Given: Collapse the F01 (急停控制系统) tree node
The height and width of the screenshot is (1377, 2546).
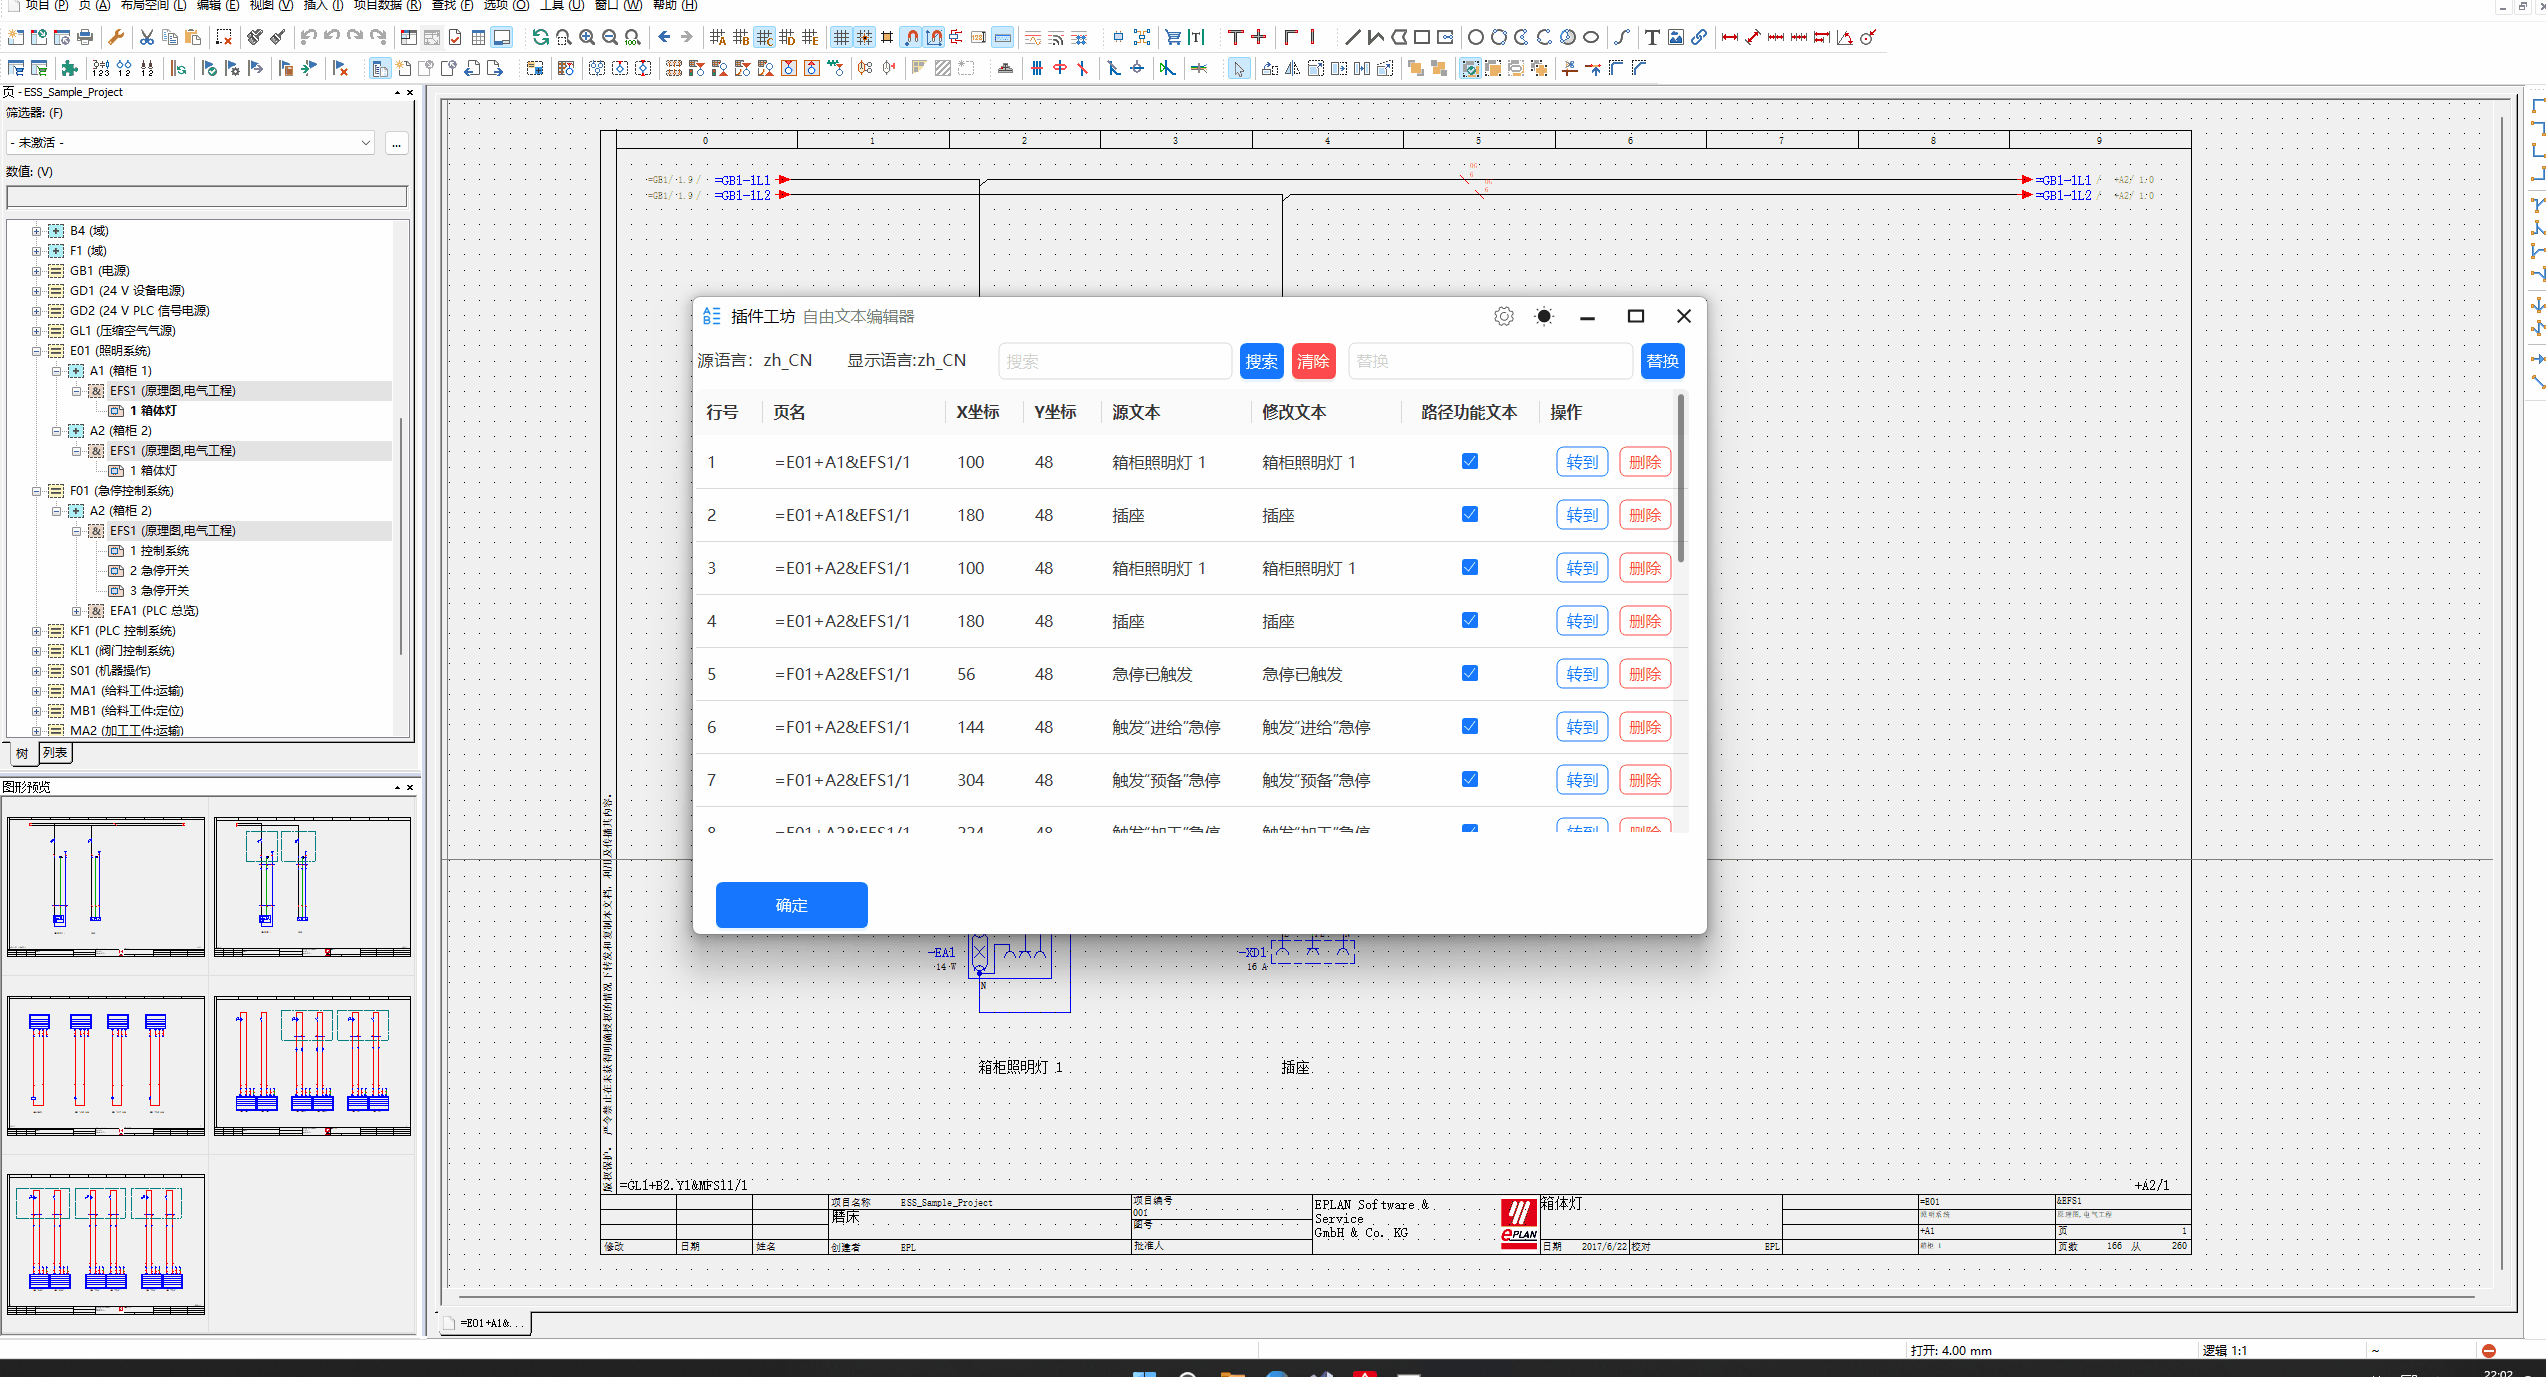Looking at the screenshot, I should [x=37, y=491].
